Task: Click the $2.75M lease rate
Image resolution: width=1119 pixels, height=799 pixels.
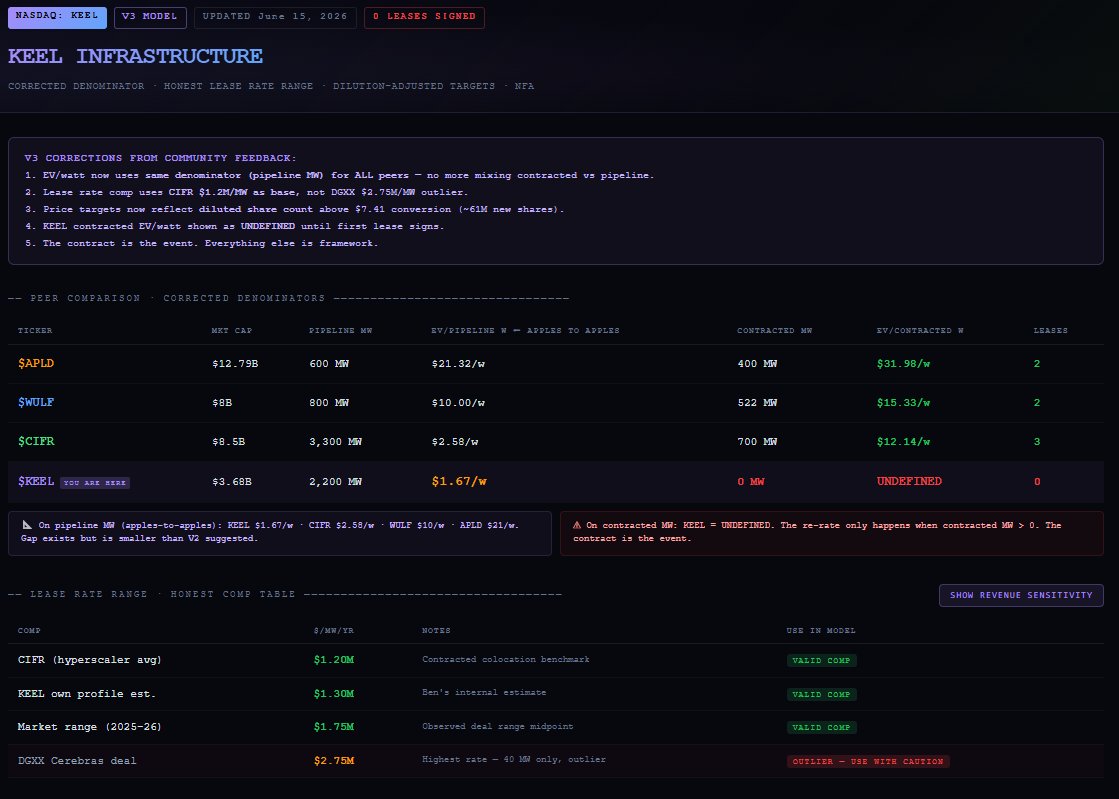Action: [334, 760]
